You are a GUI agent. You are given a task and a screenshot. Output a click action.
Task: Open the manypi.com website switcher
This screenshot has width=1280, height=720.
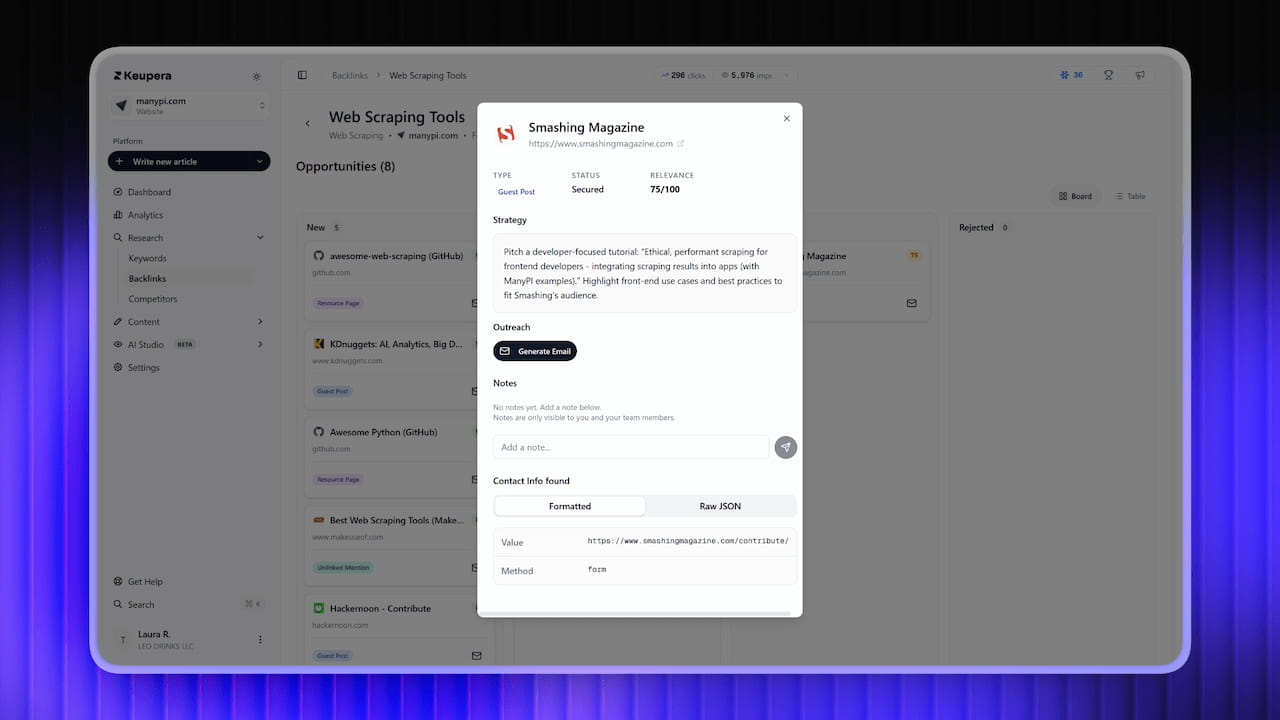click(189, 106)
